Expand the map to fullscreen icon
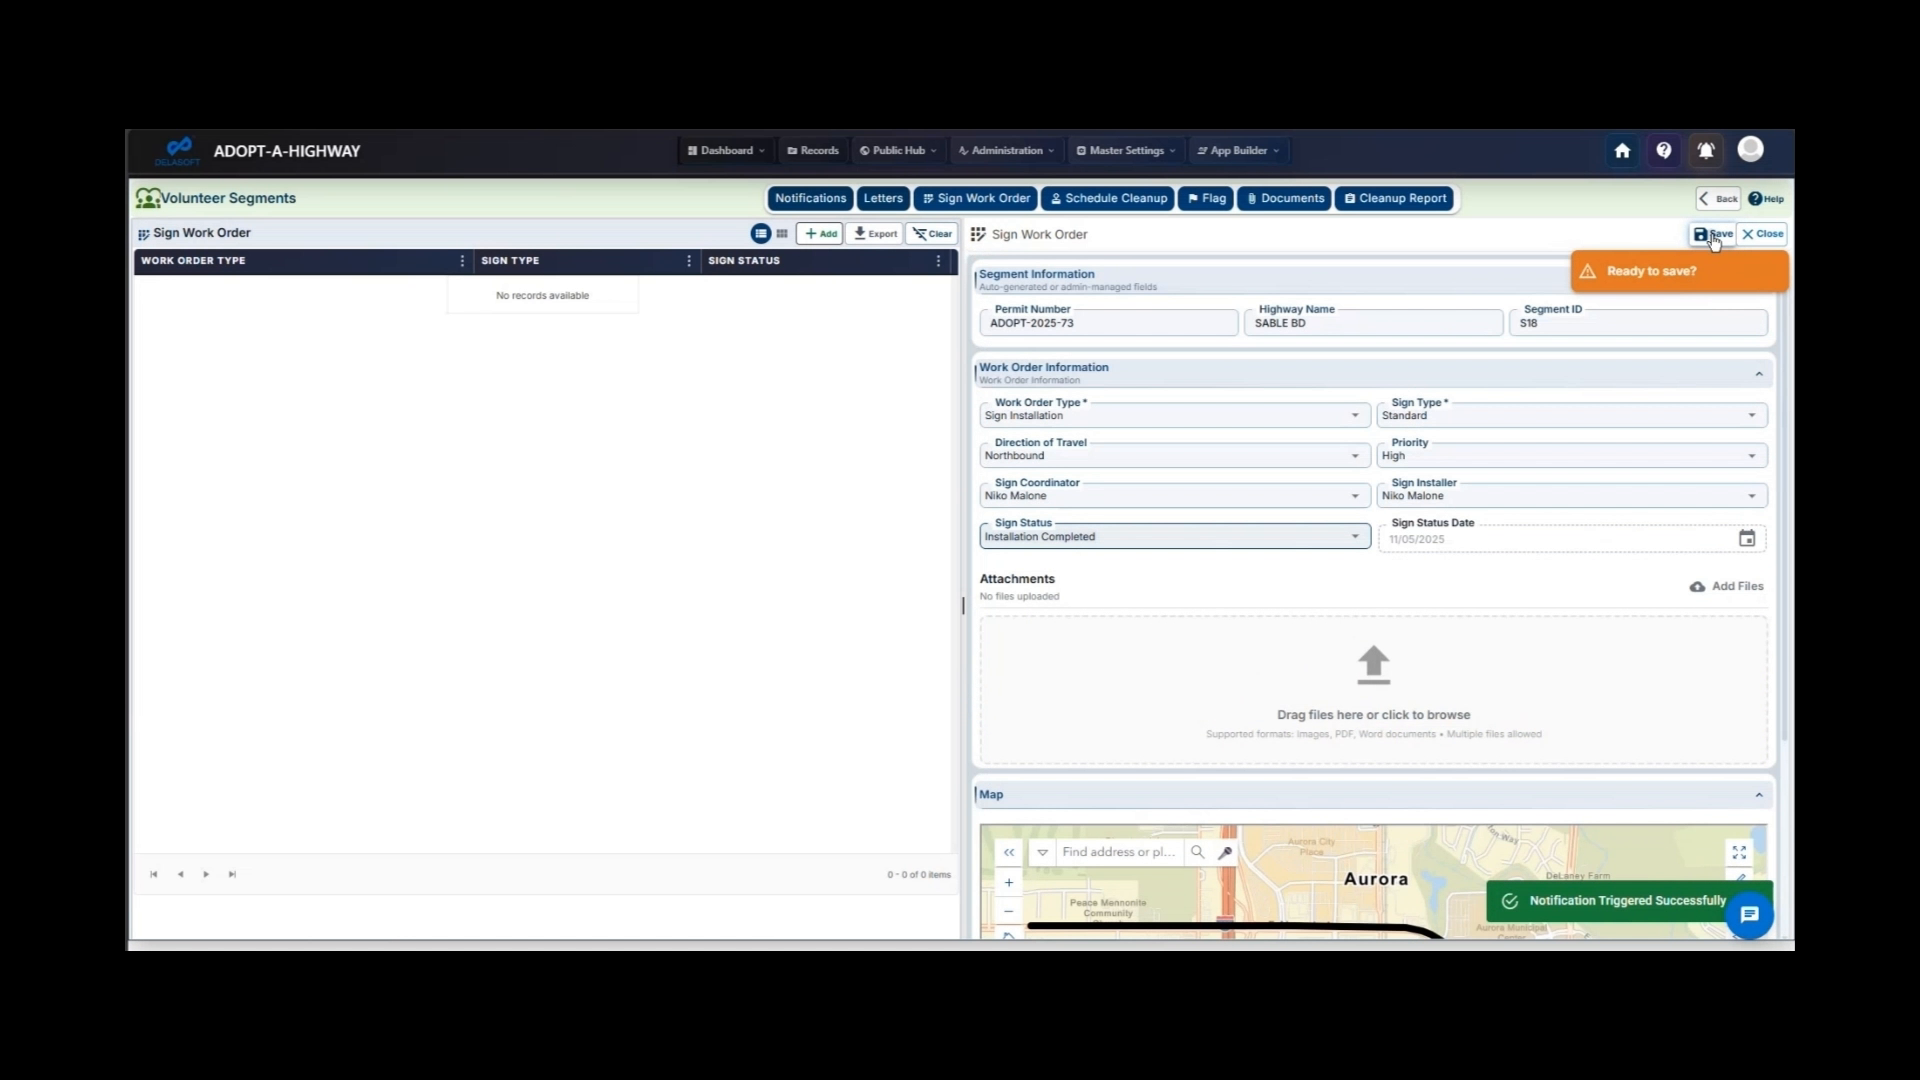This screenshot has height=1080, width=1920. (x=1739, y=852)
